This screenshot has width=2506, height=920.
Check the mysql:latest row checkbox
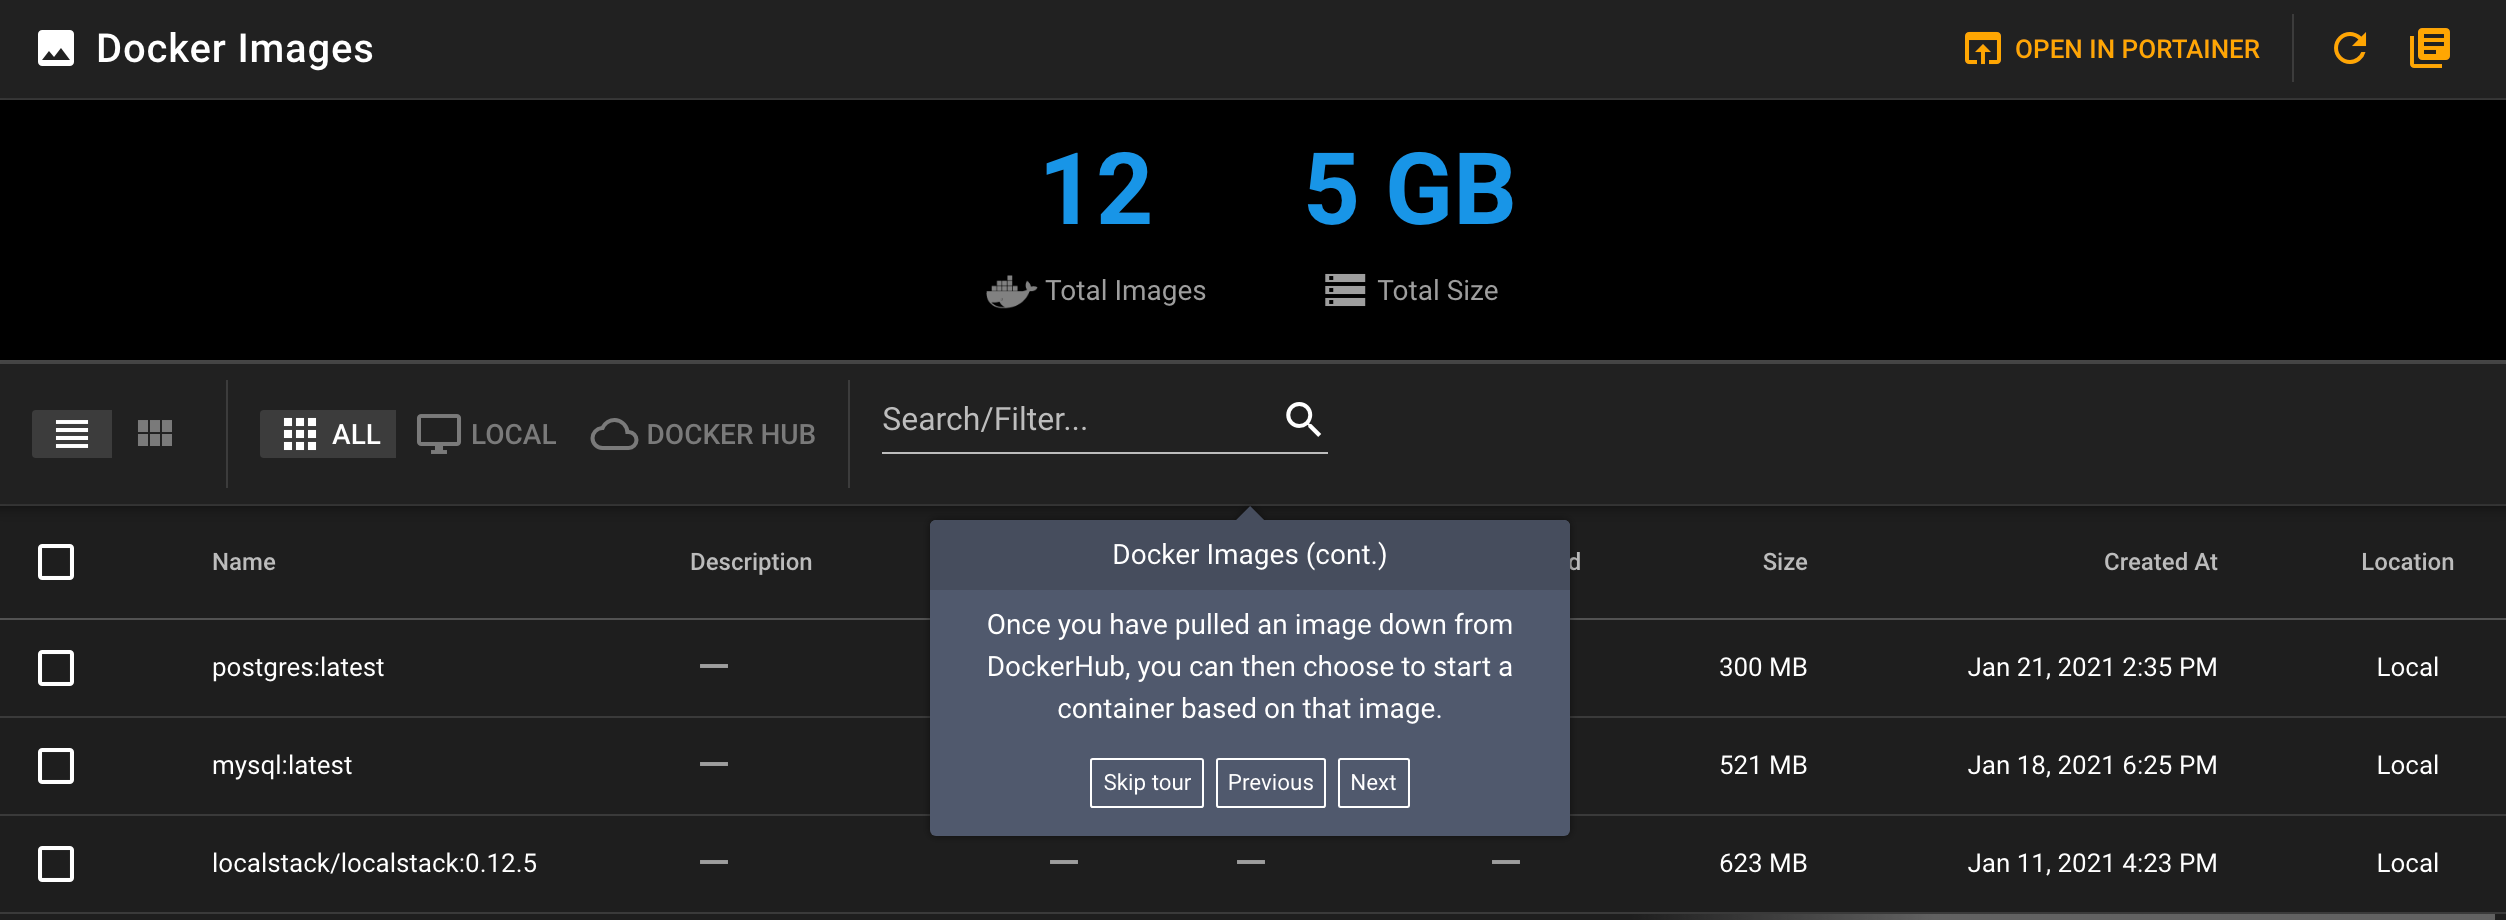click(x=56, y=766)
